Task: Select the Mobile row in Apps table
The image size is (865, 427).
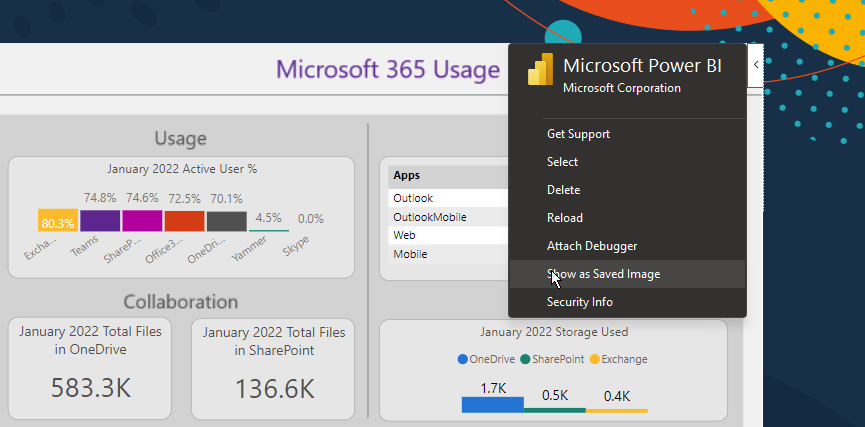Action: point(448,254)
